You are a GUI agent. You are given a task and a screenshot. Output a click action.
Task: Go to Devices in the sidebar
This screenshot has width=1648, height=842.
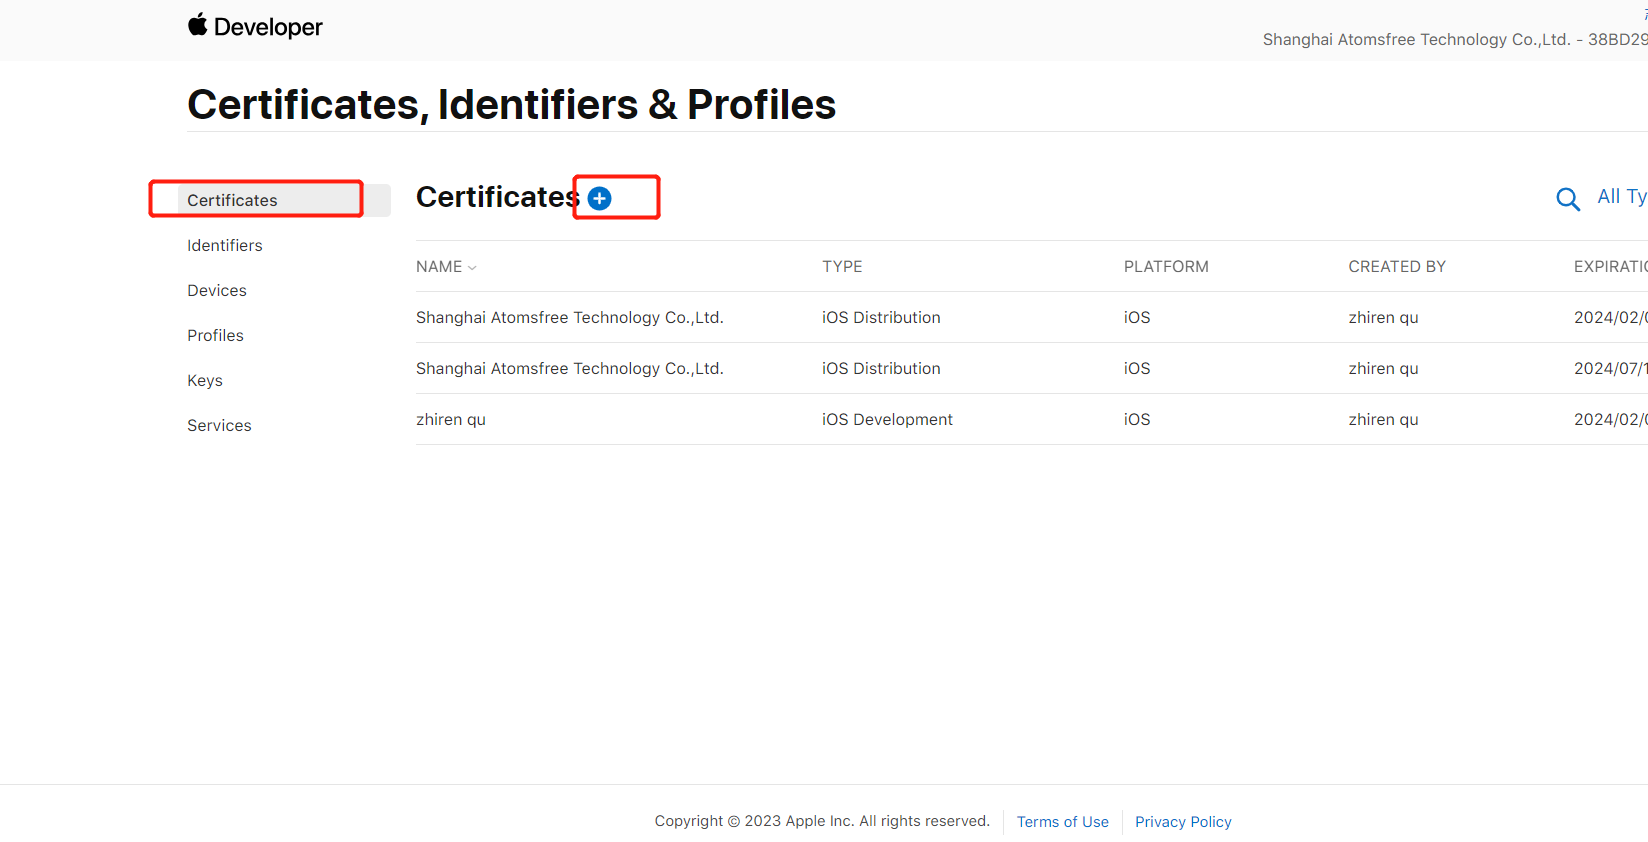(x=217, y=290)
